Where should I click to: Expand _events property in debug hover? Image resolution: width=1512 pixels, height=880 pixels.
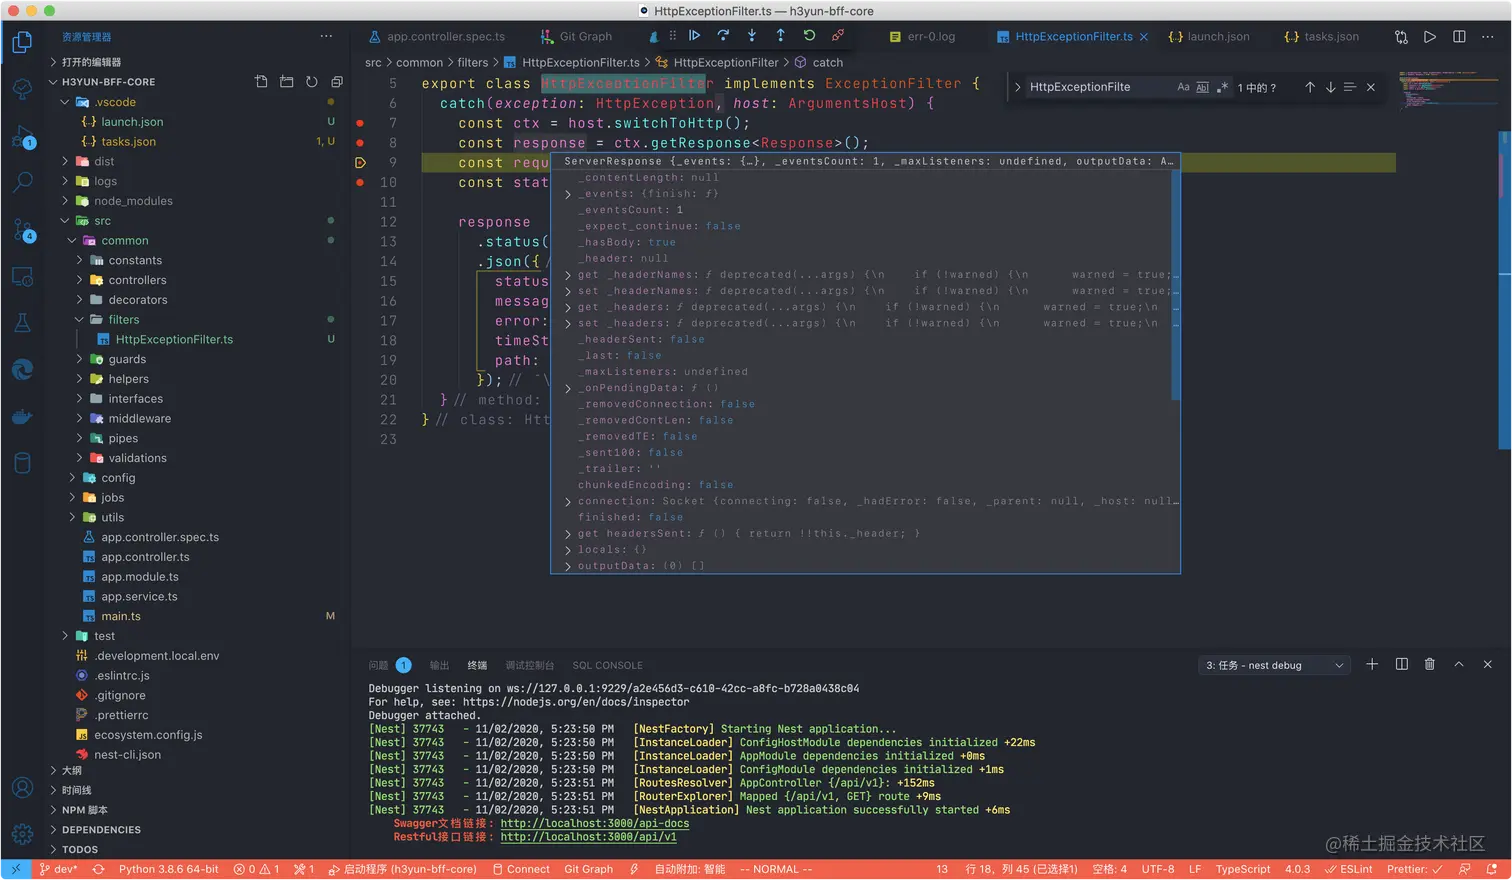pyautogui.click(x=568, y=194)
